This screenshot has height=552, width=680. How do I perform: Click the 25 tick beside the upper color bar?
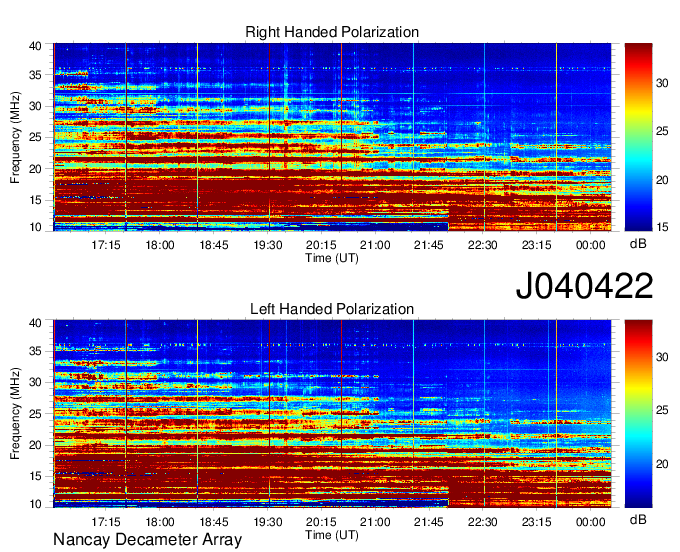tap(662, 131)
